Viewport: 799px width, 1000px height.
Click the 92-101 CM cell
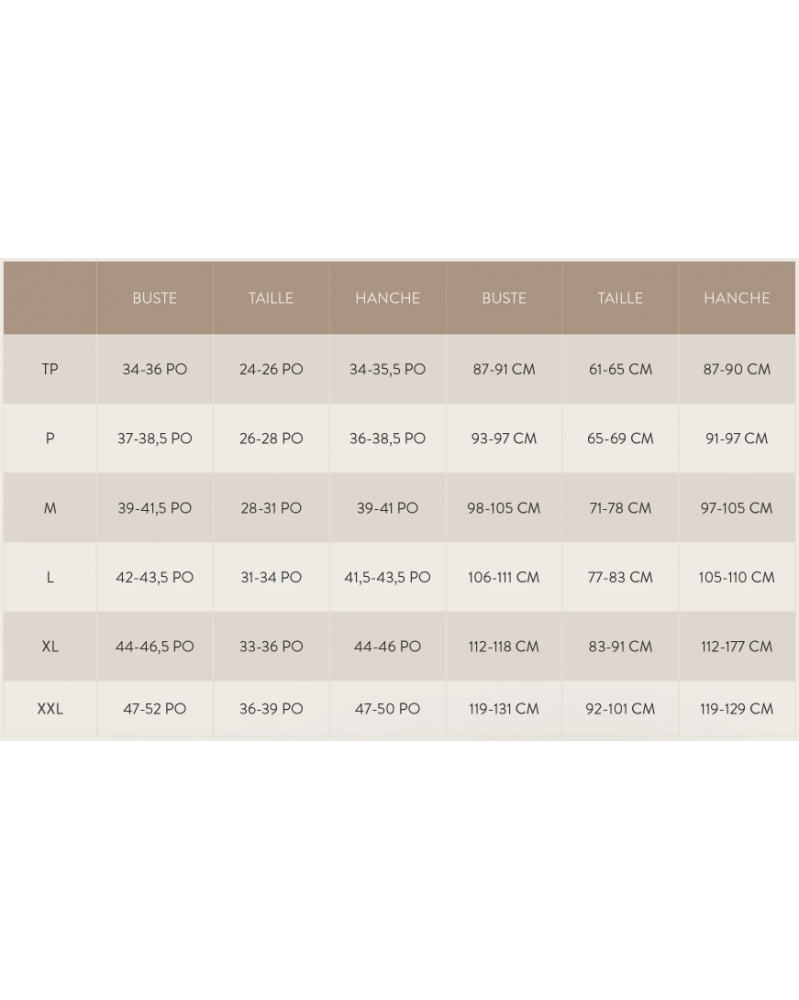pos(620,709)
